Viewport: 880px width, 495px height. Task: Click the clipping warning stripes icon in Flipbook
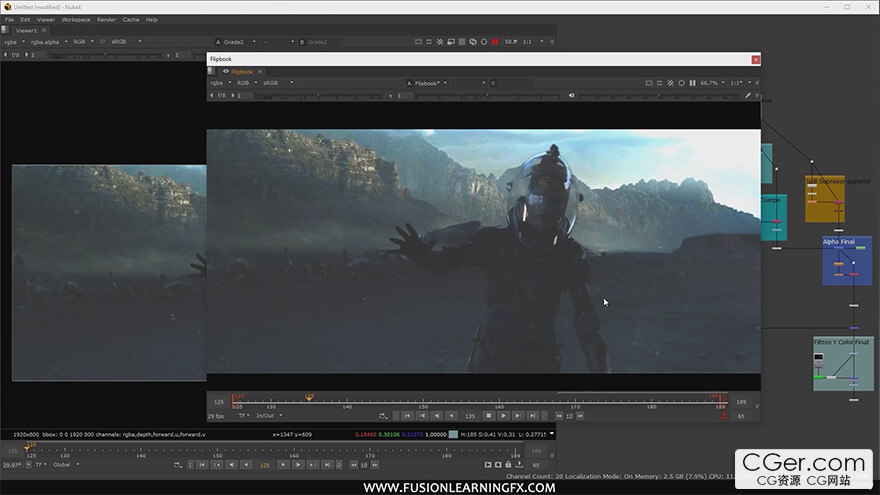click(x=670, y=83)
